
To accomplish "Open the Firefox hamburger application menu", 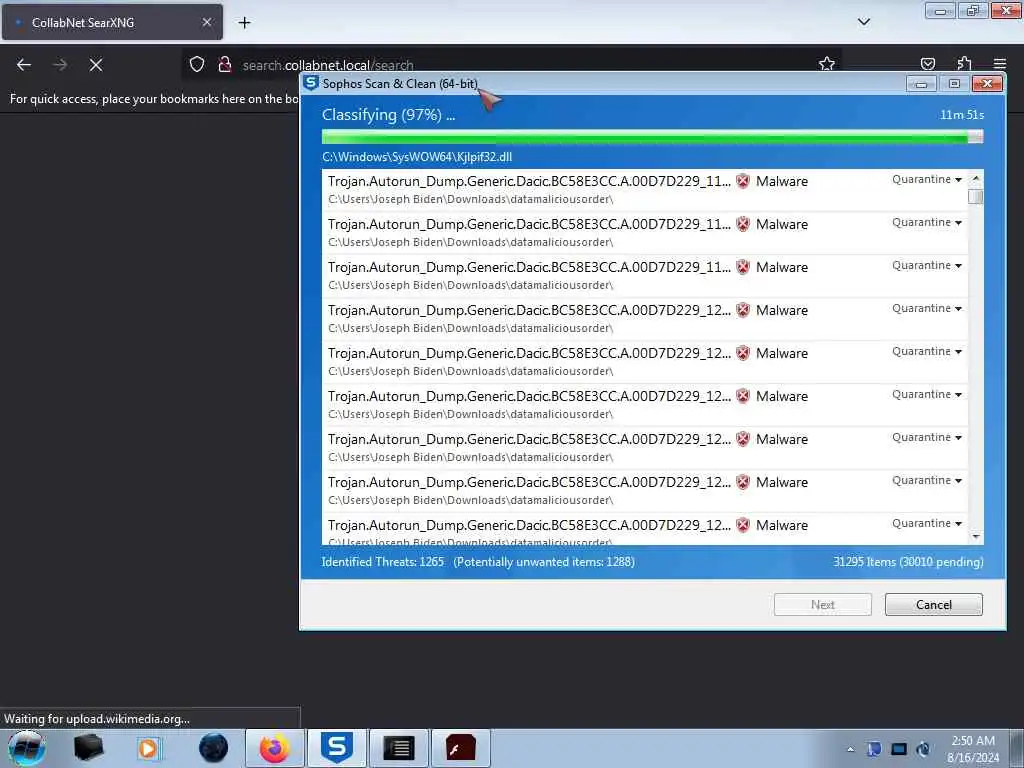I will (1000, 64).
